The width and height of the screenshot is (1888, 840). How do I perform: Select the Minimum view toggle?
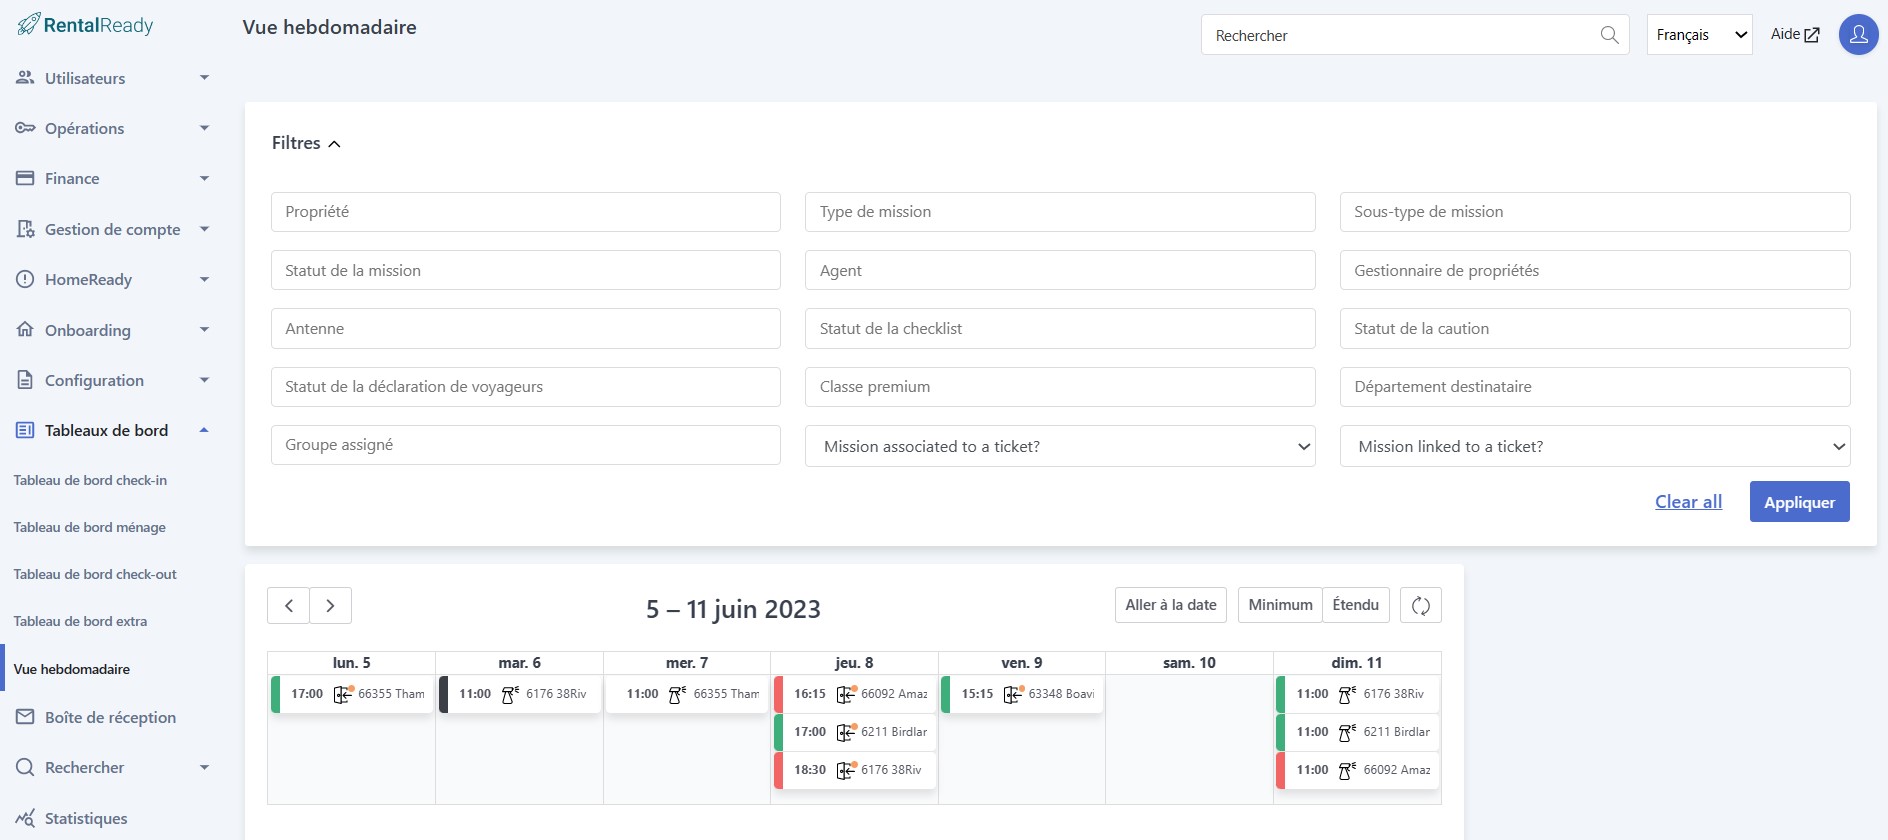(1280, 605)
